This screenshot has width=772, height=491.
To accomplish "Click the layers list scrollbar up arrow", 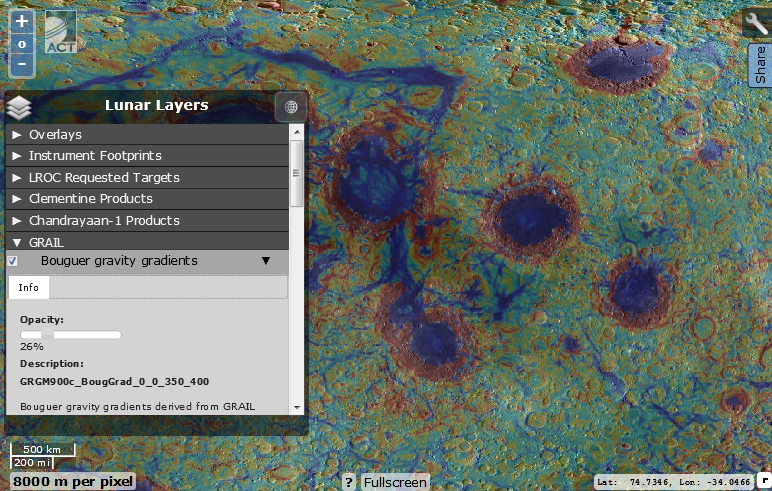I will (x=297, y=131).
